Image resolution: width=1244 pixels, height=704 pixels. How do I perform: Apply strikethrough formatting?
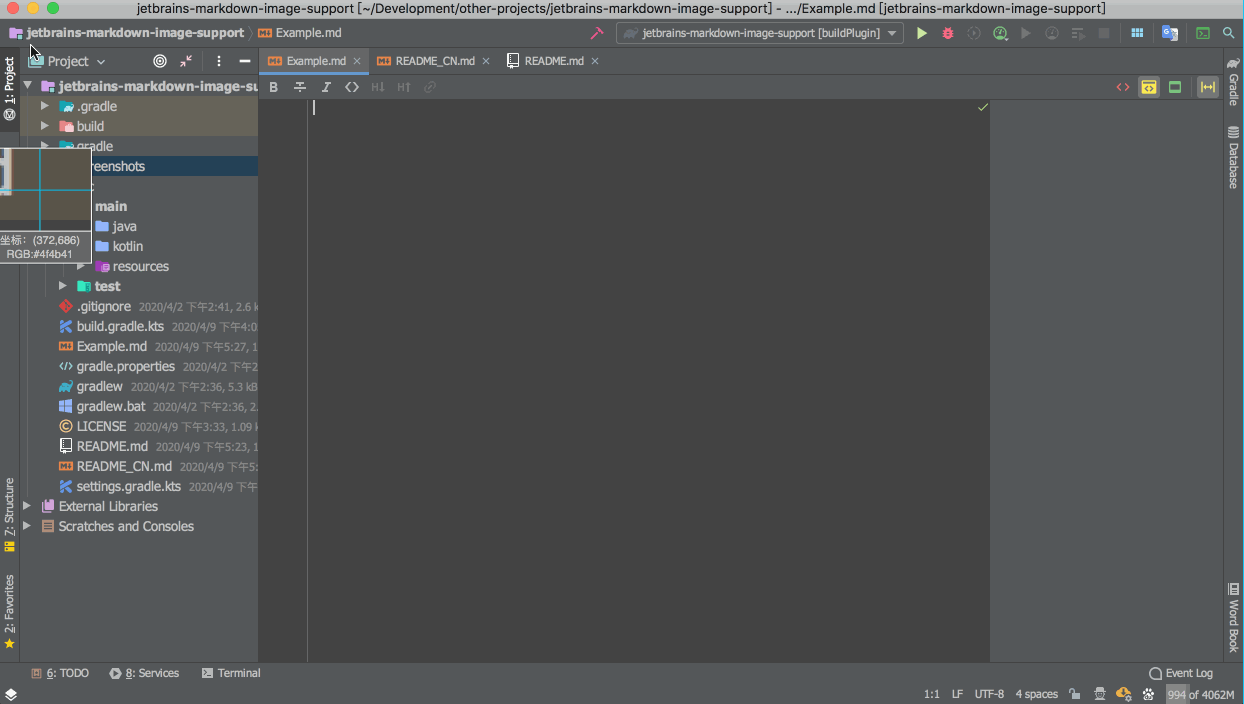[x=300, y=87]
